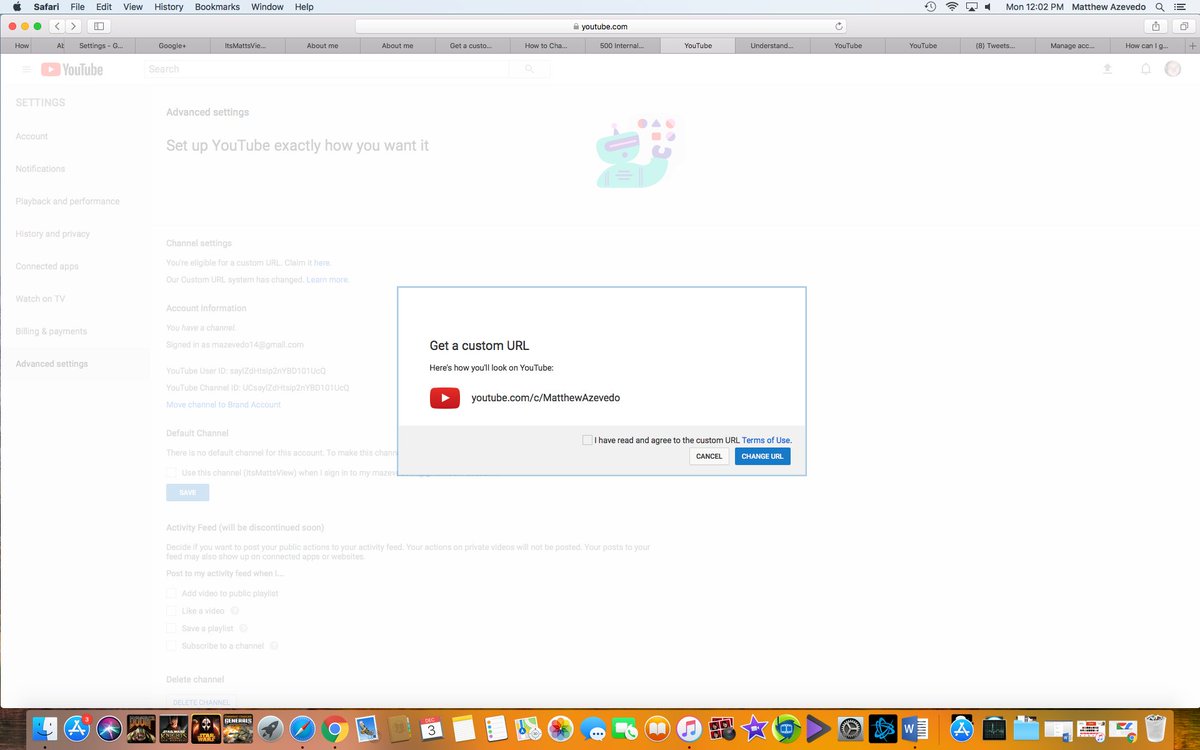Open Billing & payments settings
This screenshot has width=1200, height=750.
point(51,331)
